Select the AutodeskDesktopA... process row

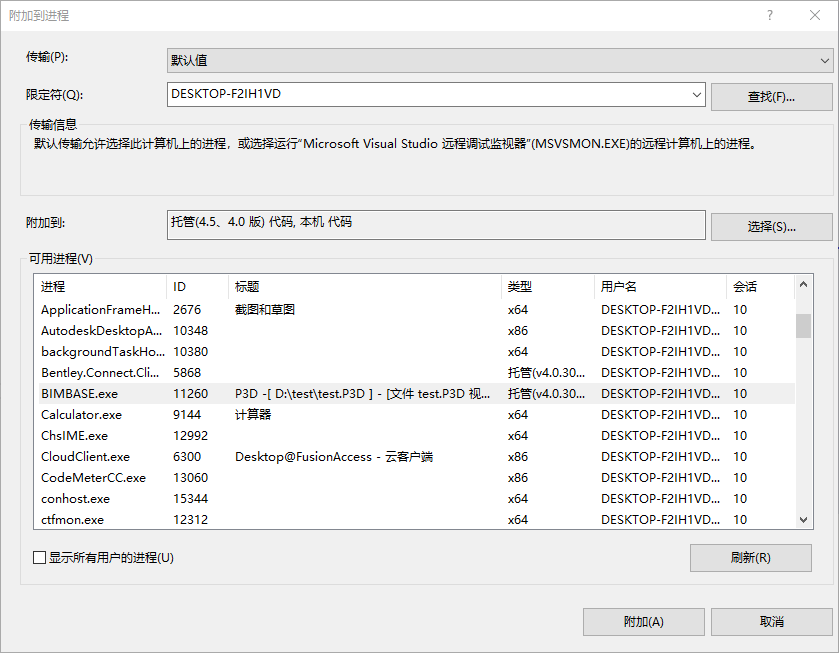(x=415, y=331)
